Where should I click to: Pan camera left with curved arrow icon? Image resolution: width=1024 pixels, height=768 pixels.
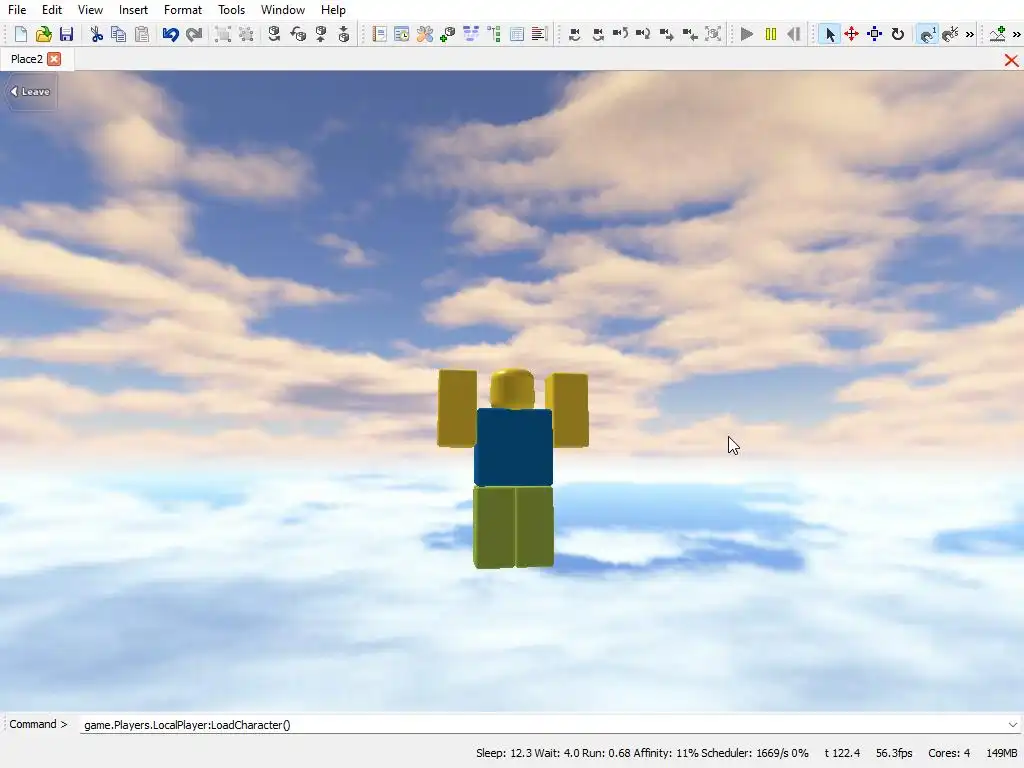tap(620, 35)
